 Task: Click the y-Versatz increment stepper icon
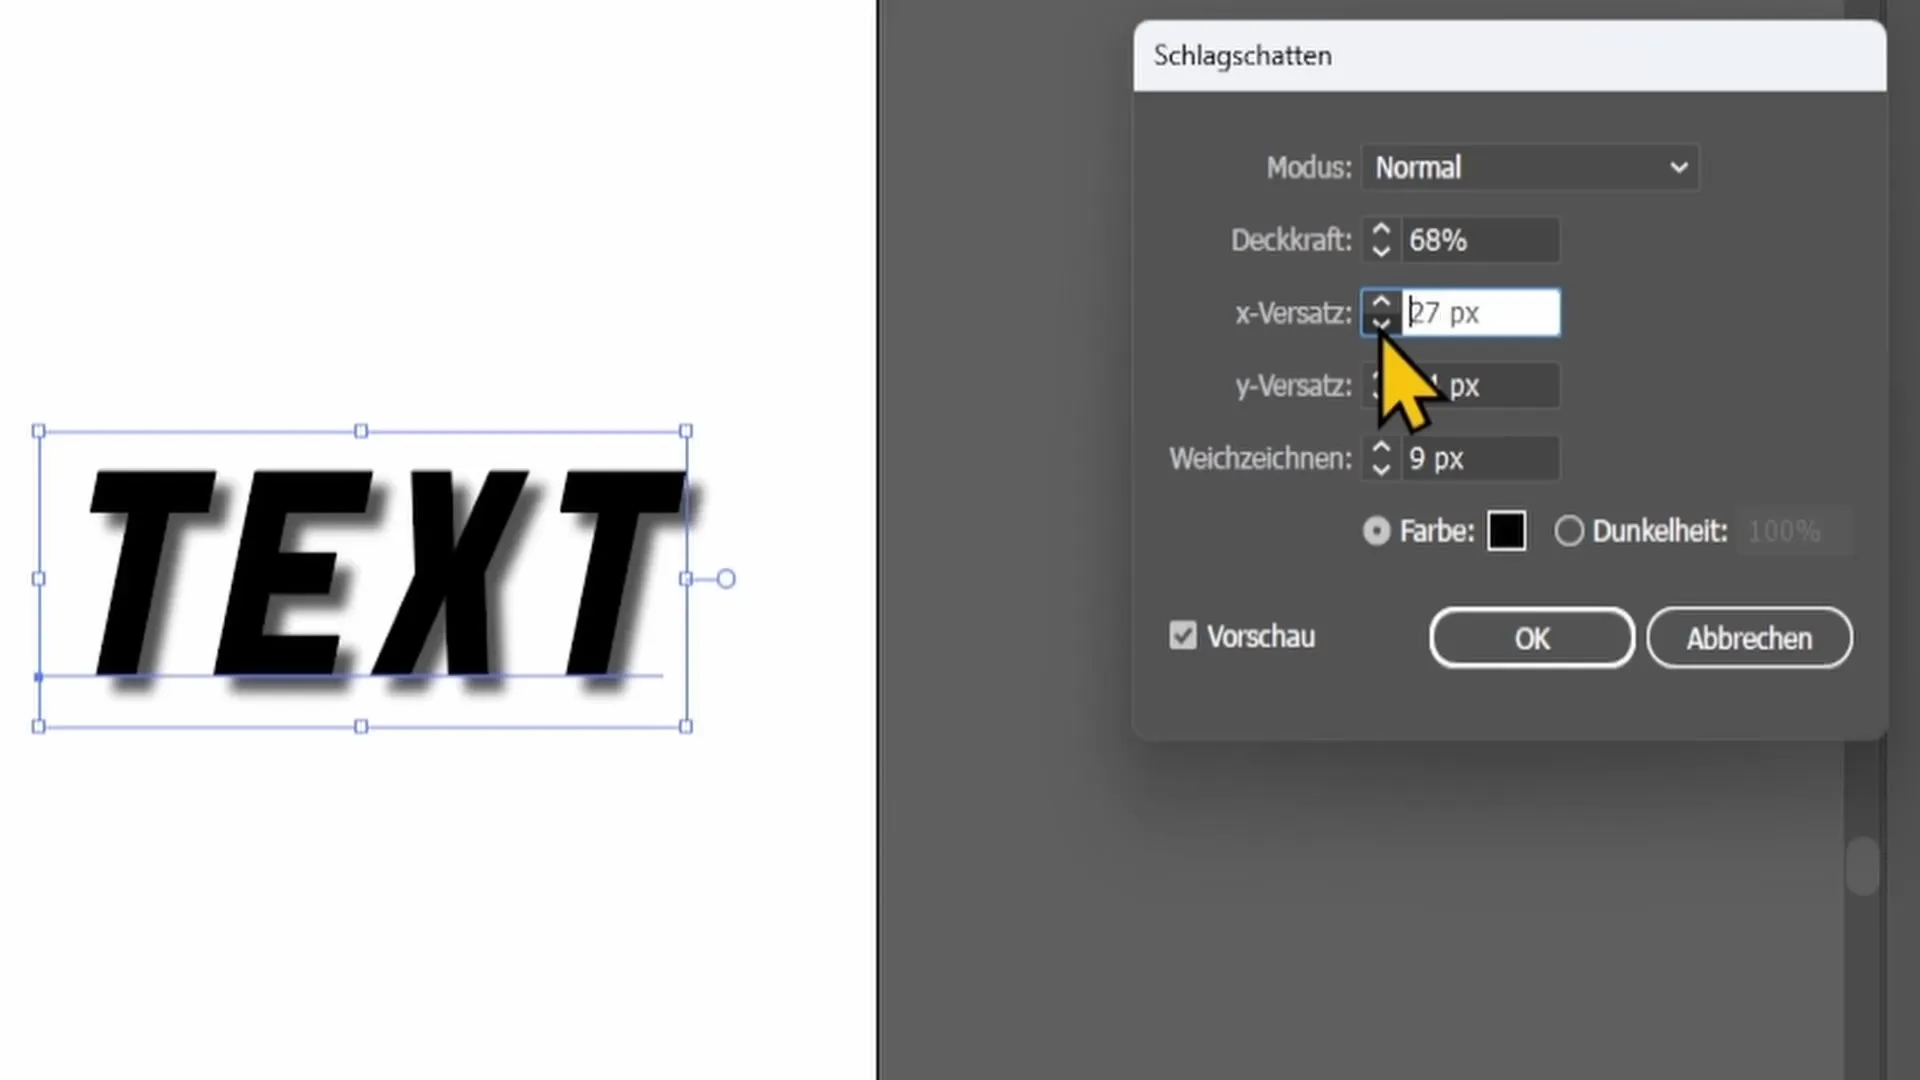tap(1379, 375)
